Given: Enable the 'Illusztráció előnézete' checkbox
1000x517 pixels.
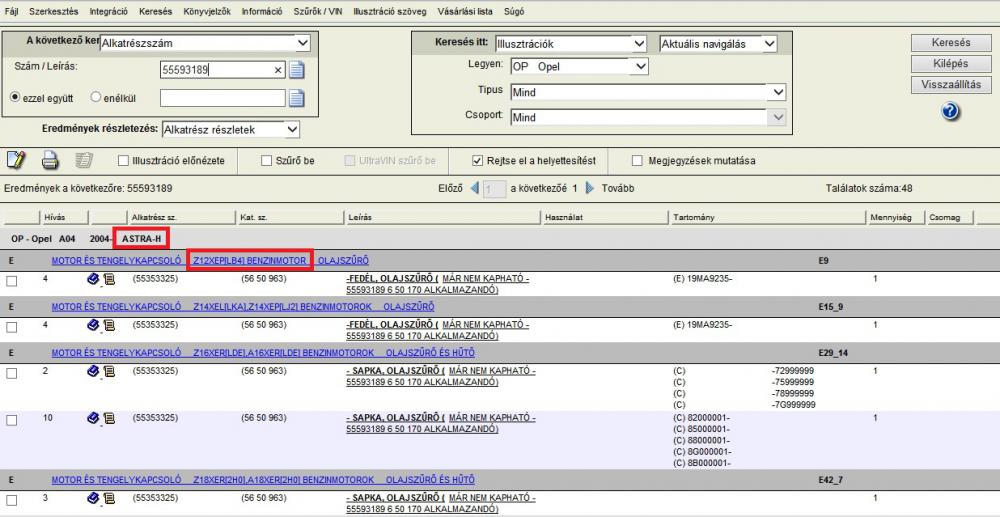Looking at the screenshot, I should click(123, 160).
